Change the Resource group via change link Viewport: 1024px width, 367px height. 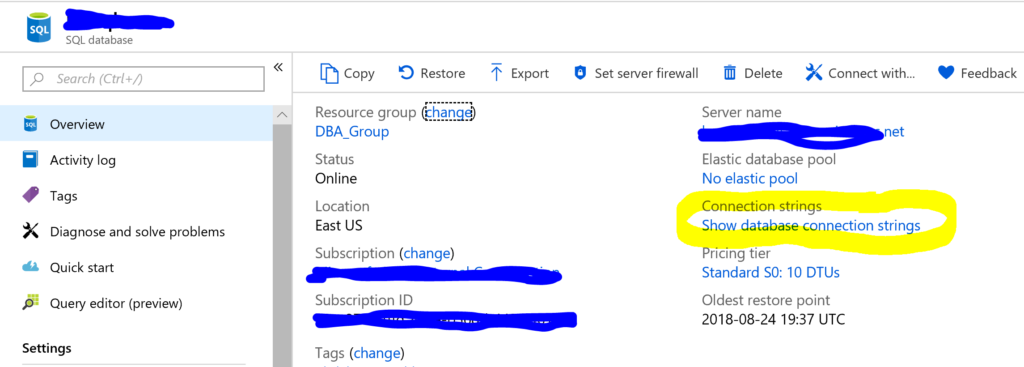coord(448,112)
